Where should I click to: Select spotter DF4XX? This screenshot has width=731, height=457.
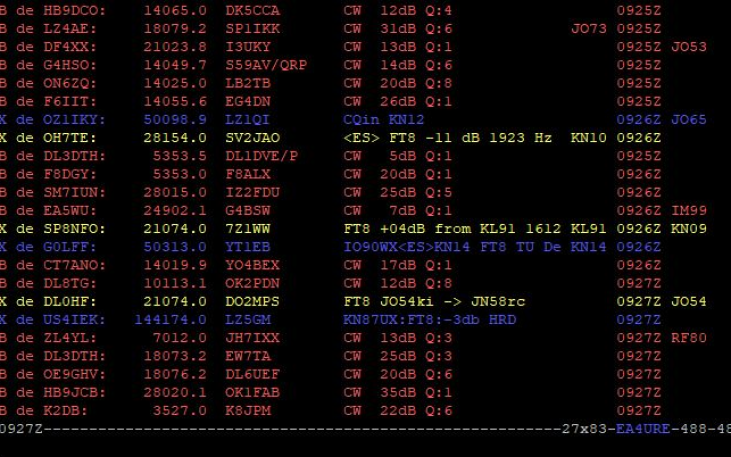click(70, 47)
